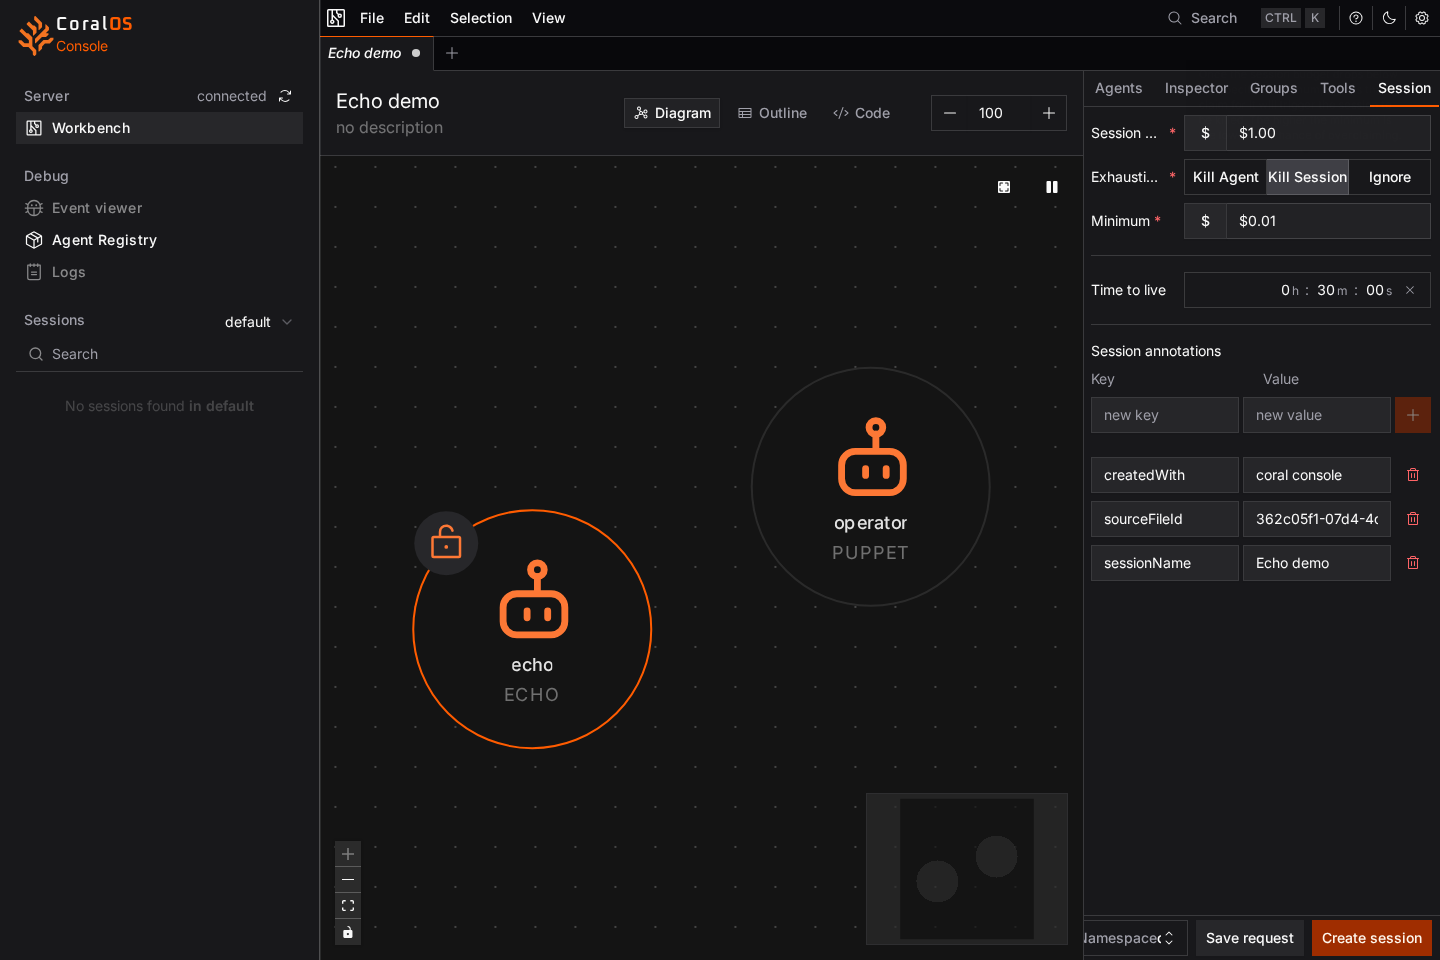Click Save request button
The image size is (1440, 960).
(x=1249, y=938)
